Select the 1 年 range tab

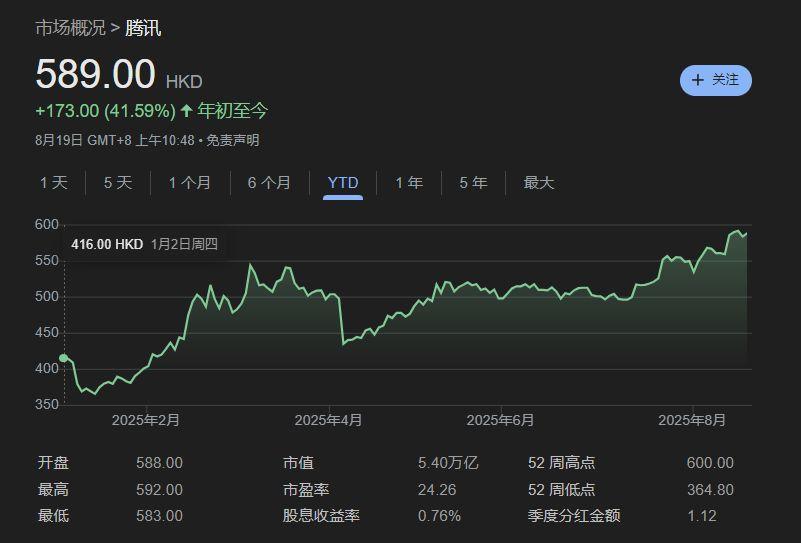tap(409, 182)
